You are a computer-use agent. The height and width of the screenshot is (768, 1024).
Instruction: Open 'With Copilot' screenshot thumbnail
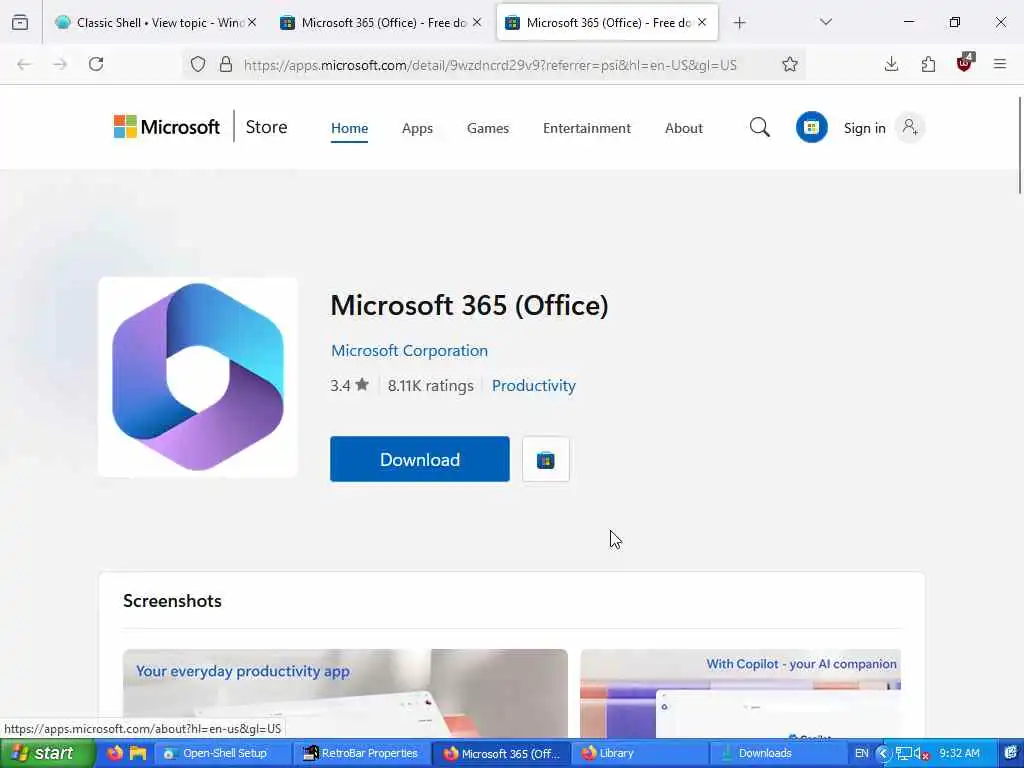[741, 694]
